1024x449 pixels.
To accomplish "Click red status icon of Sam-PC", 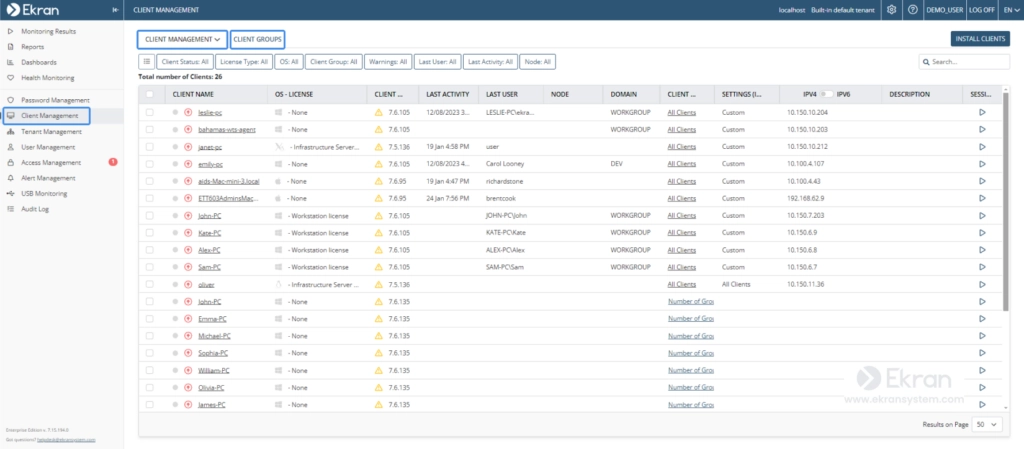I will (x=188, y=267).
